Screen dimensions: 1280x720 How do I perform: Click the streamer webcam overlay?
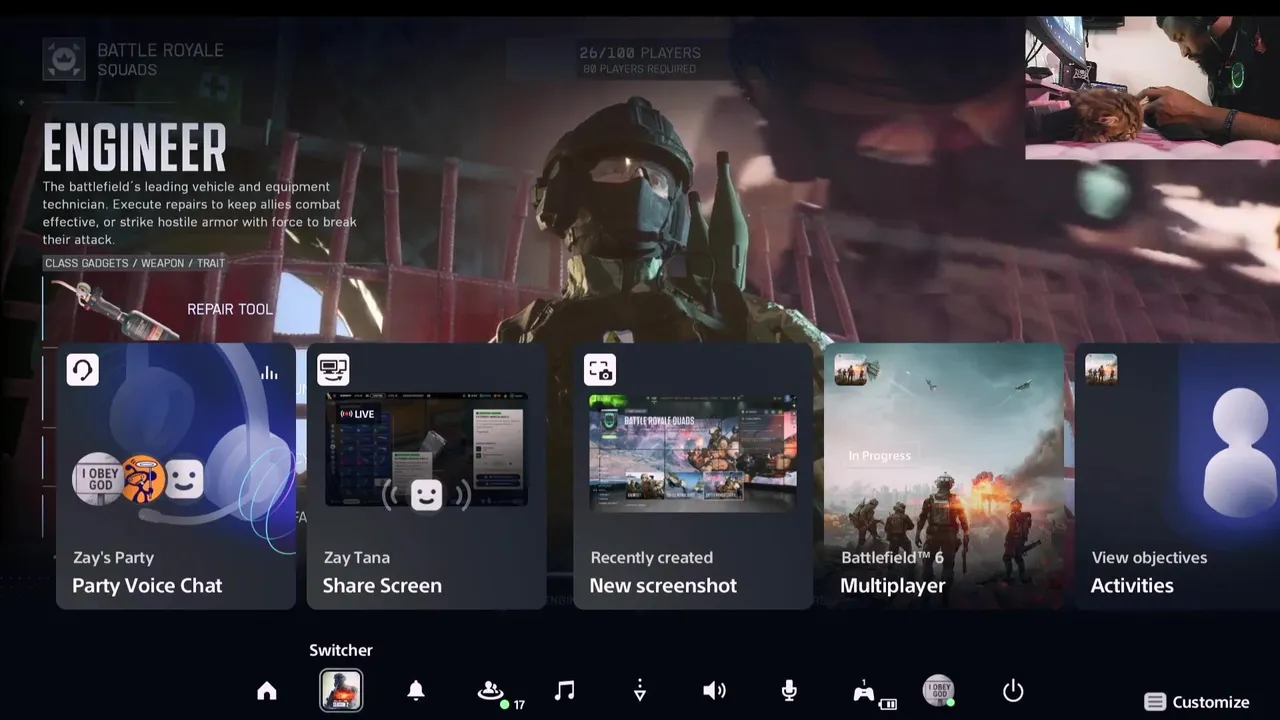(x=1152, y=88)
